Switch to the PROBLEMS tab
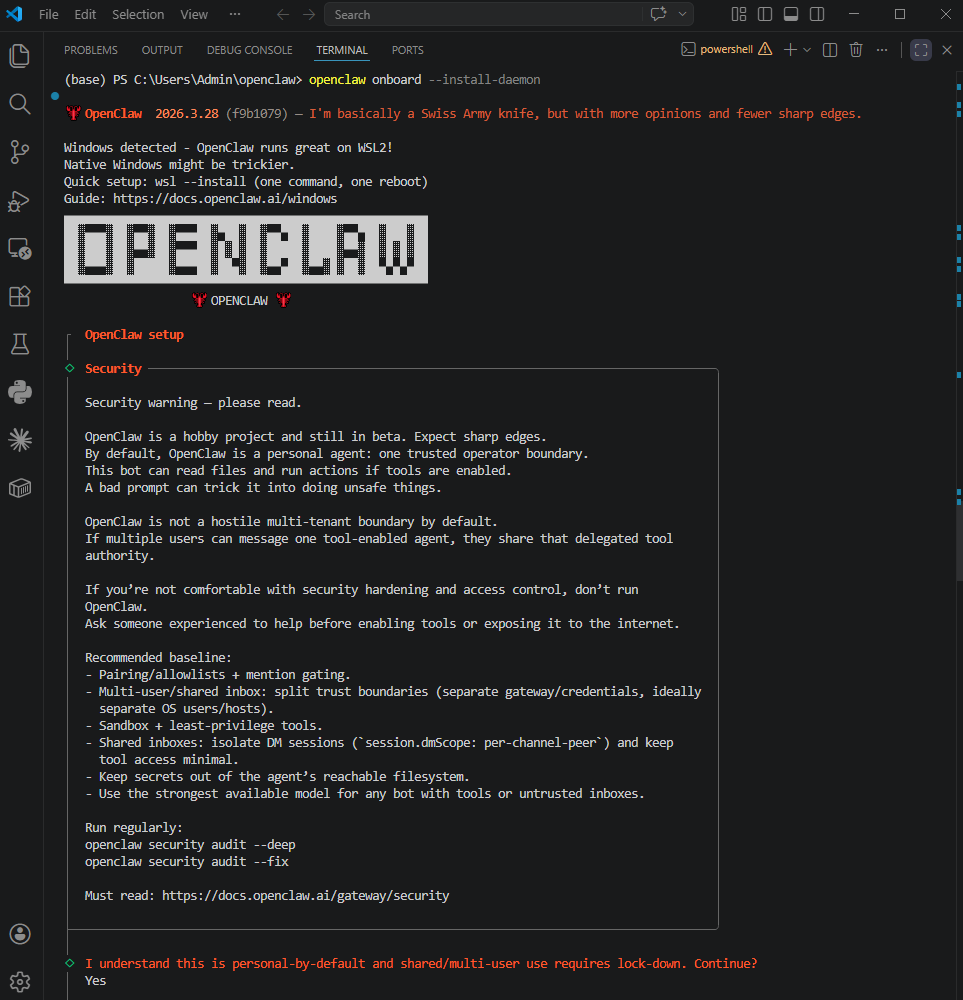 pos(91,50)
